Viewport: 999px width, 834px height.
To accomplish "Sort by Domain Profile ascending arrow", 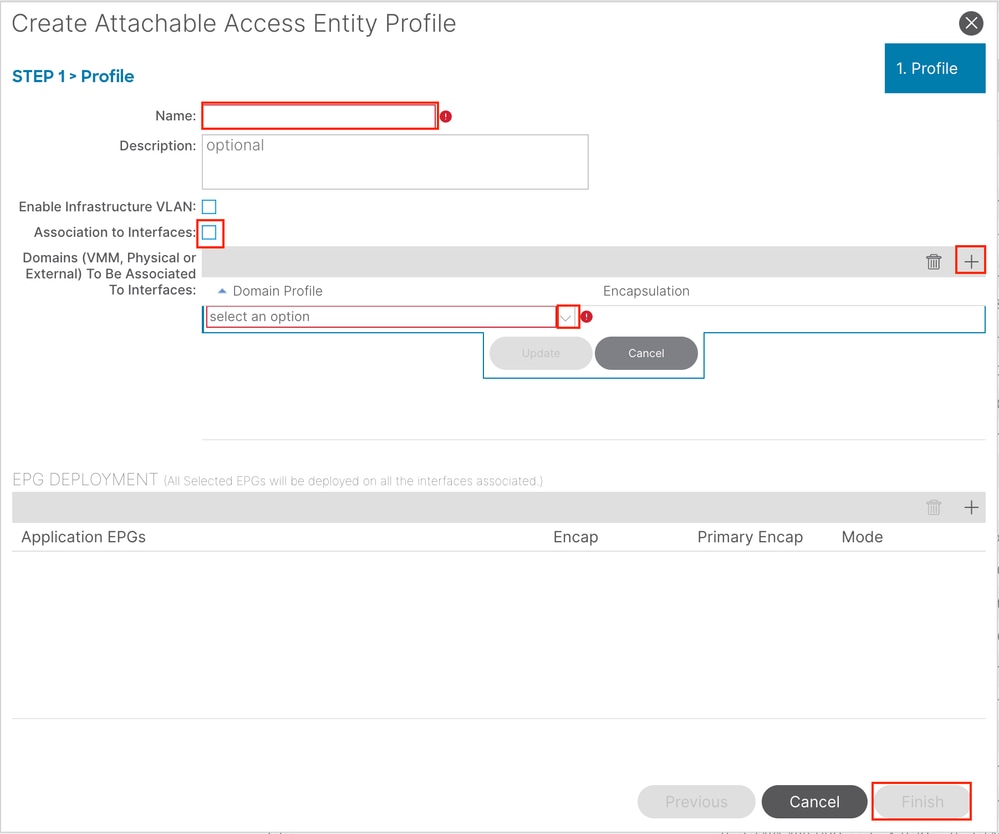I will [222, 291].
